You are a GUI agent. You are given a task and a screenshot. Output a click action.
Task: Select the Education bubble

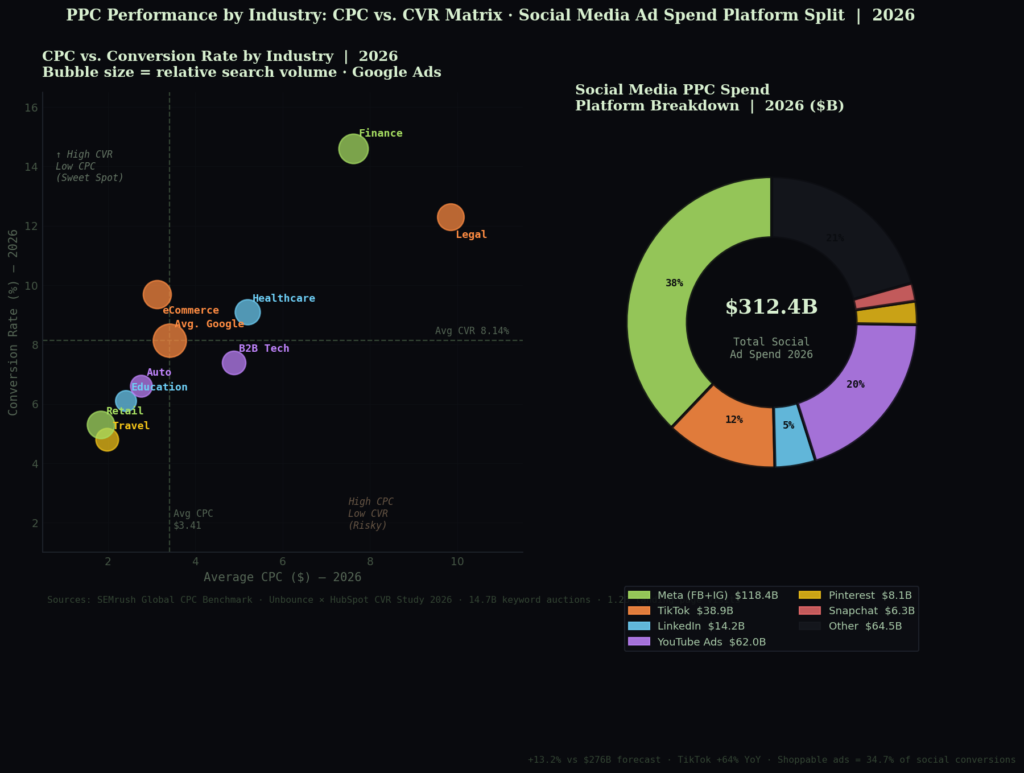tap(125, 401)
